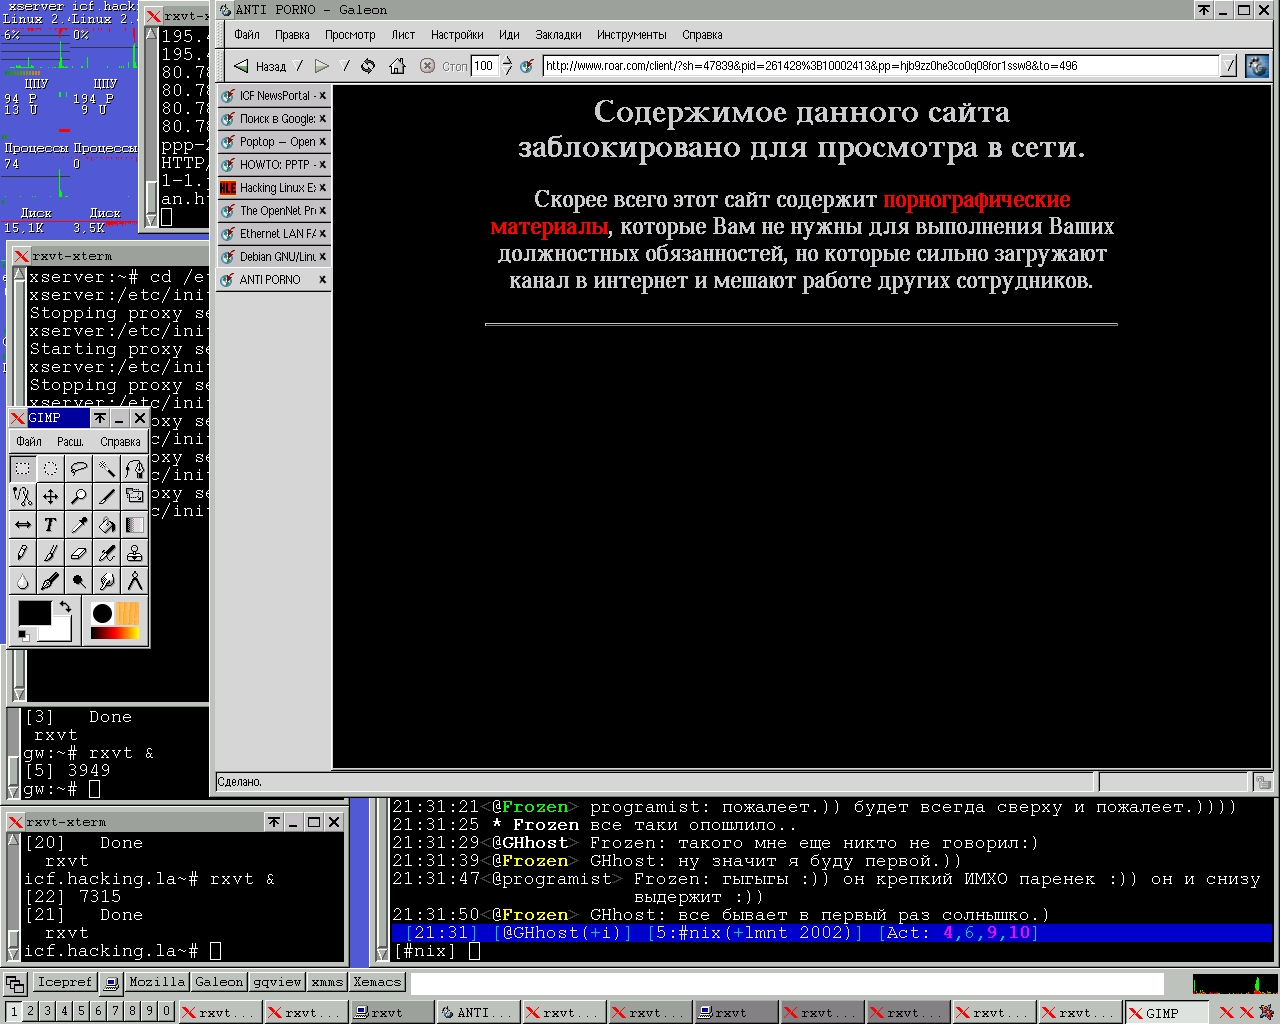1280x1024 pixels.
Task: Open Galeon forward history dropdown arrow
Action: coord(346,66)
